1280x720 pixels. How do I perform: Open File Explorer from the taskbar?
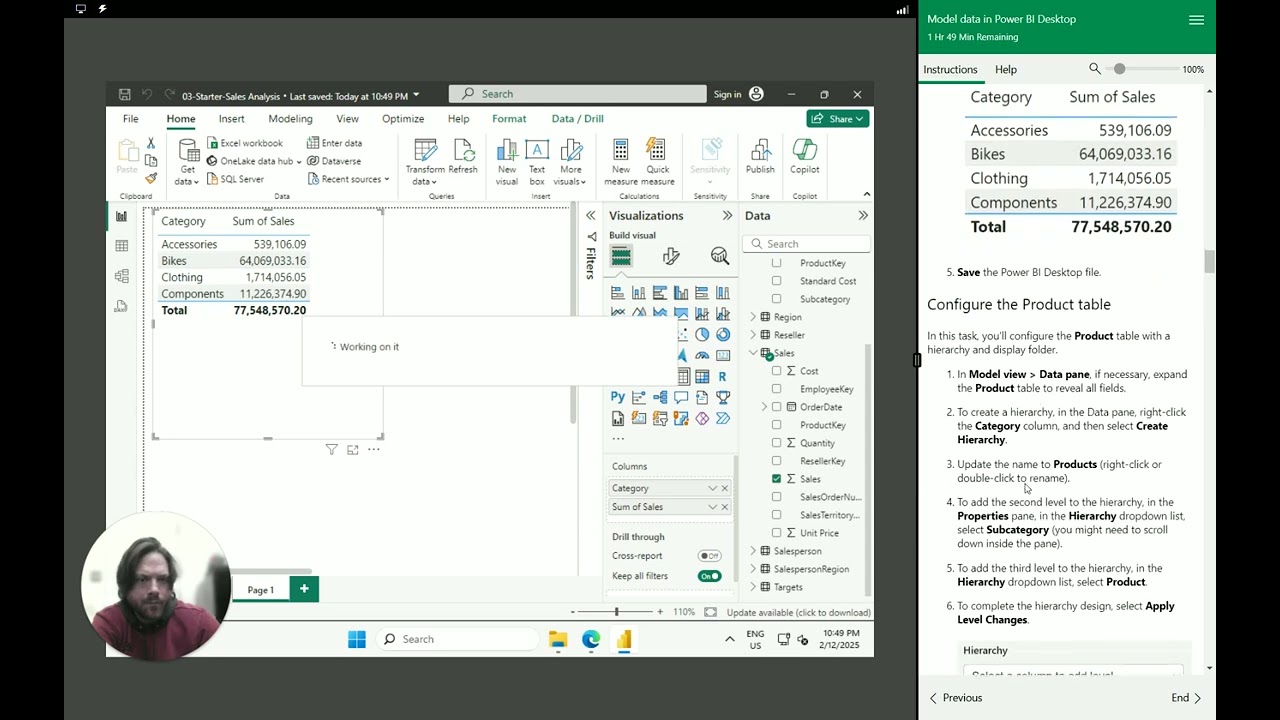pyautogui.click(x=558, y=639)
